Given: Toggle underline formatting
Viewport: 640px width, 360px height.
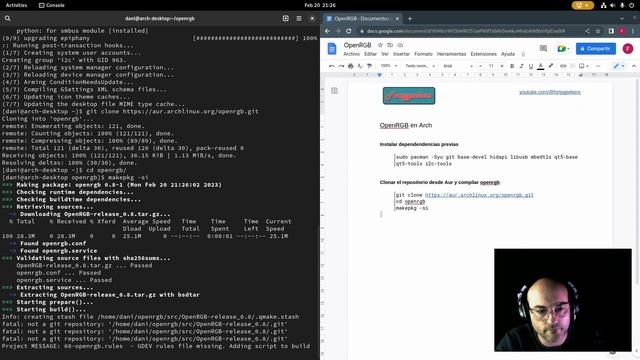Looking at the screenshot, I should coord(531,66).
